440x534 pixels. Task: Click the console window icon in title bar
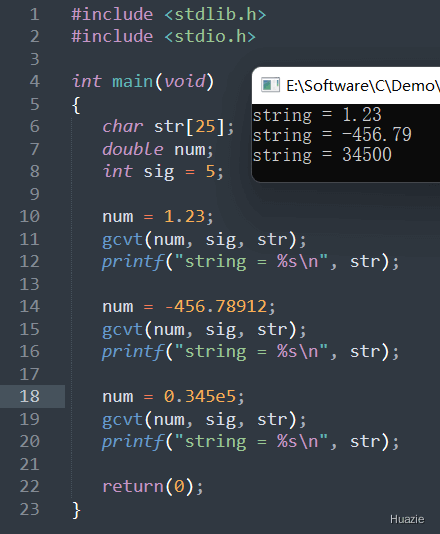click(270, 85)
